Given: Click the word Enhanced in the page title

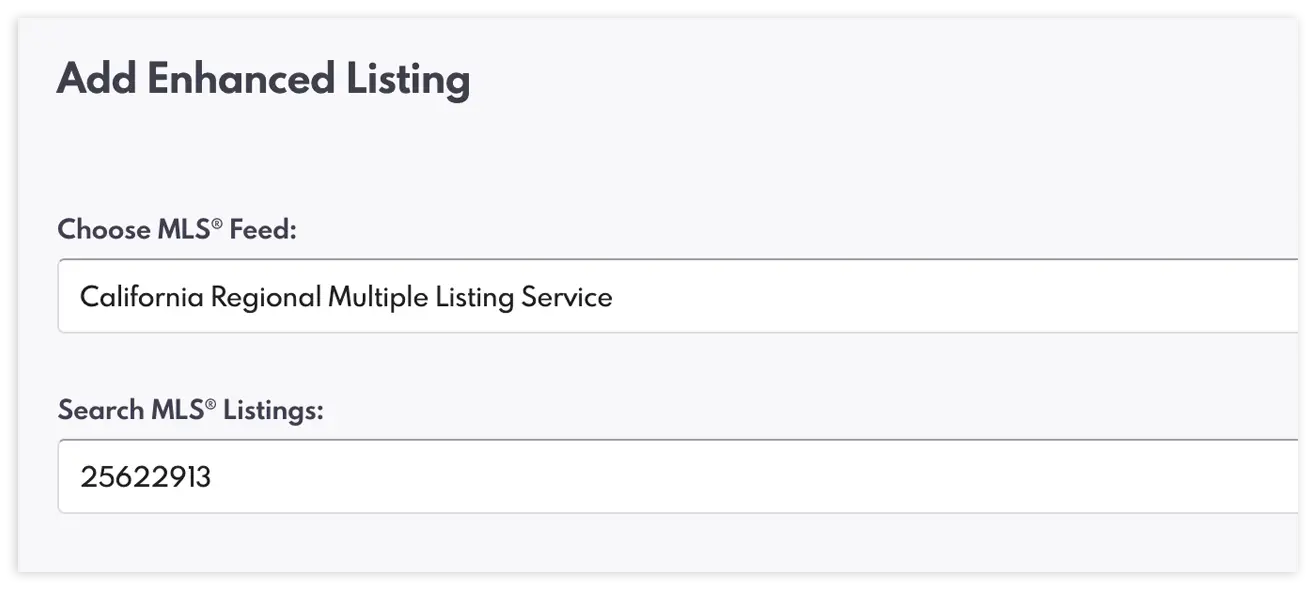Looking at the screenshot, I should (240, 80).
